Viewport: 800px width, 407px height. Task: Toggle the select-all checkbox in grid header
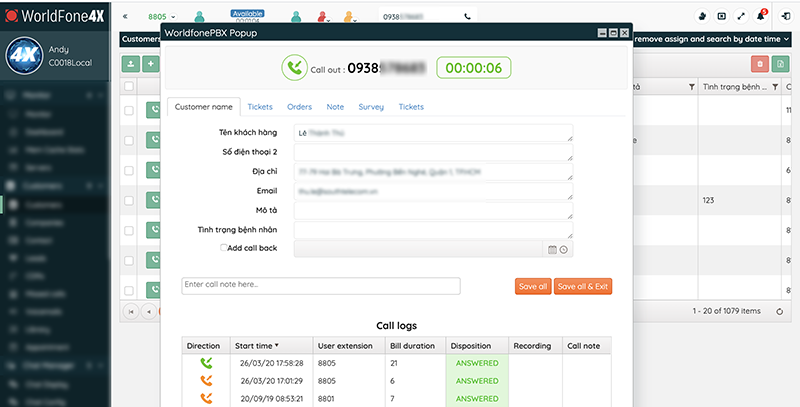point(129,86)
